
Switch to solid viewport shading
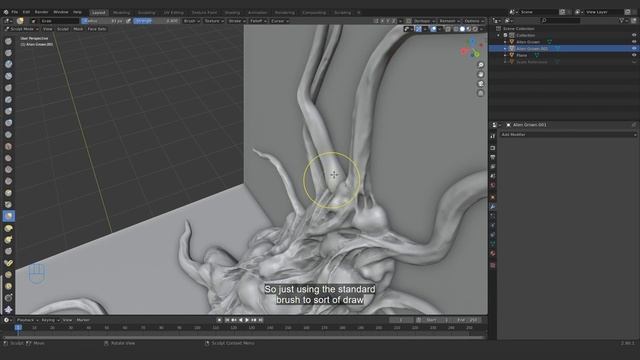click(462, 29)
